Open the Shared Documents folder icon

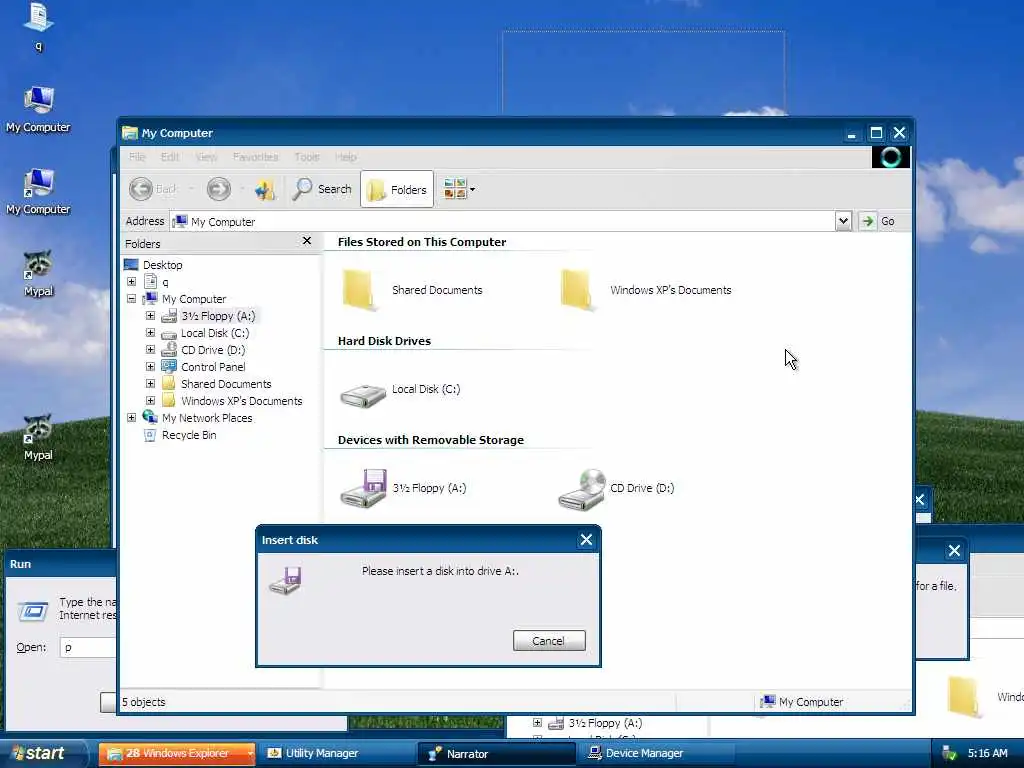click(x=360, y=289)
